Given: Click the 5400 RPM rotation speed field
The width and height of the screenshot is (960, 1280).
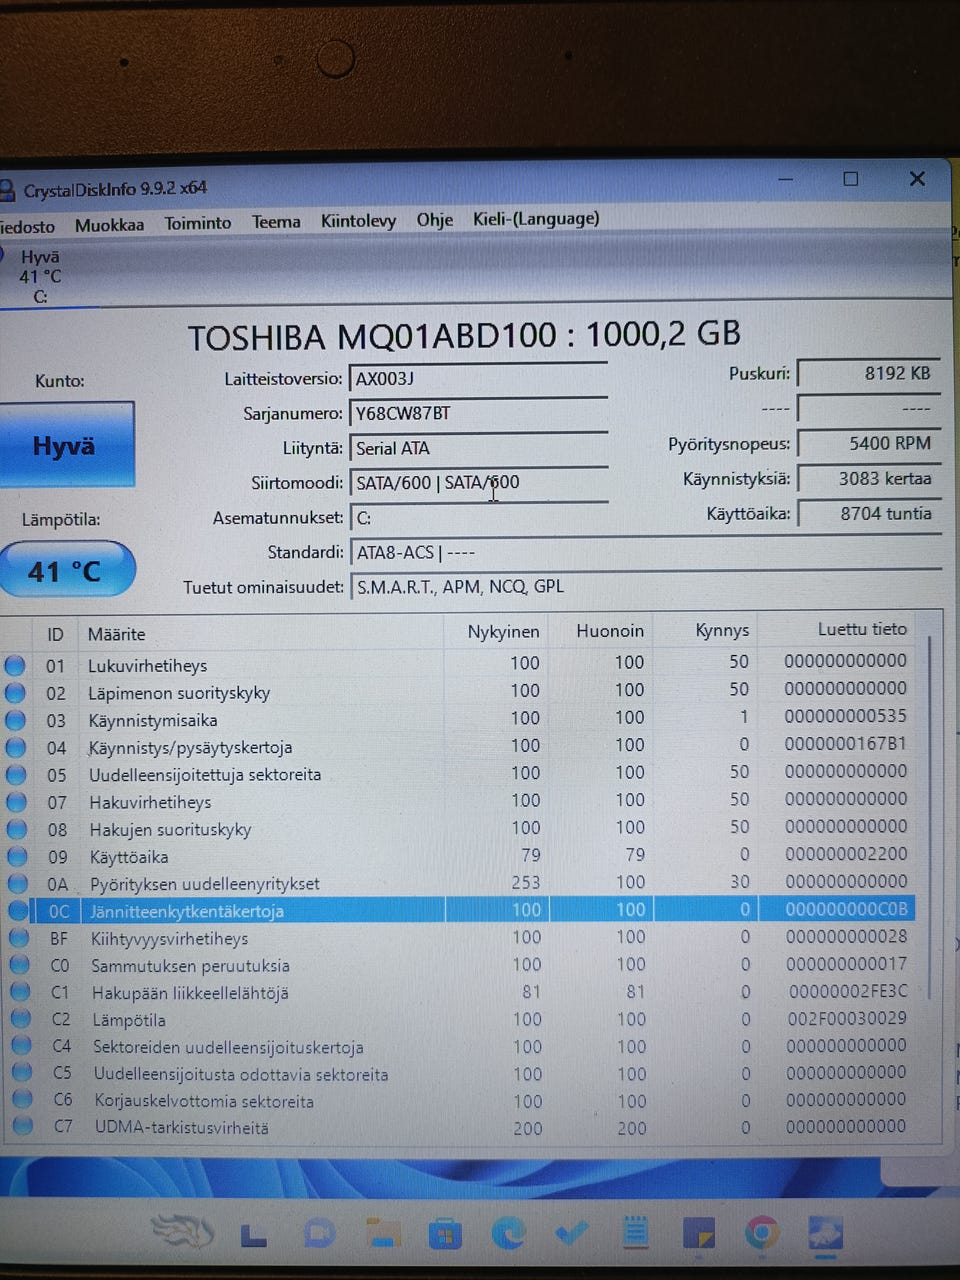Looking at the screenshot, I should (x=868, y=444).
